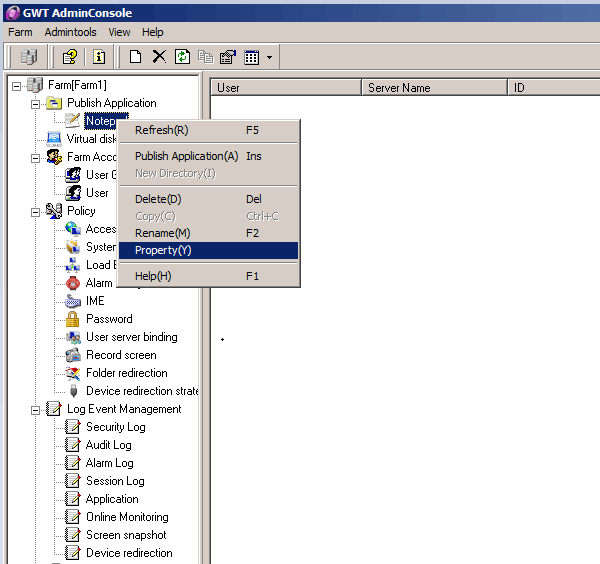Select Rename(M) in the context menu
The height and width of the screenshot is (564, 600).
tap(162, 233)
